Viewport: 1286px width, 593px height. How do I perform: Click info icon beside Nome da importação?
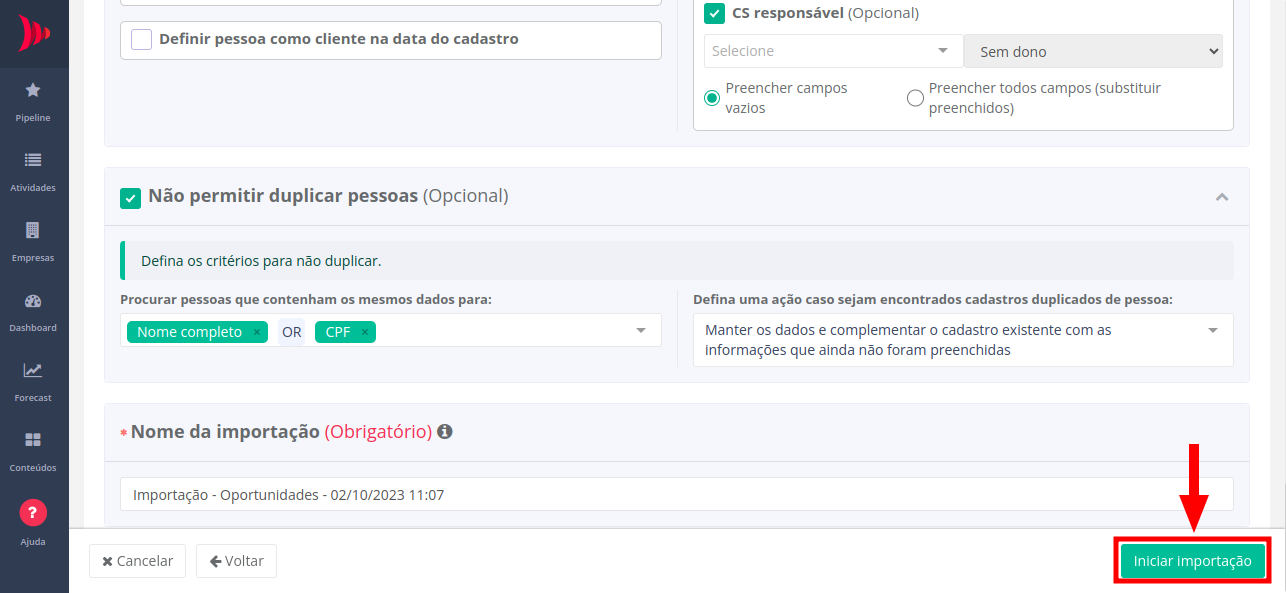click(445, 432)
